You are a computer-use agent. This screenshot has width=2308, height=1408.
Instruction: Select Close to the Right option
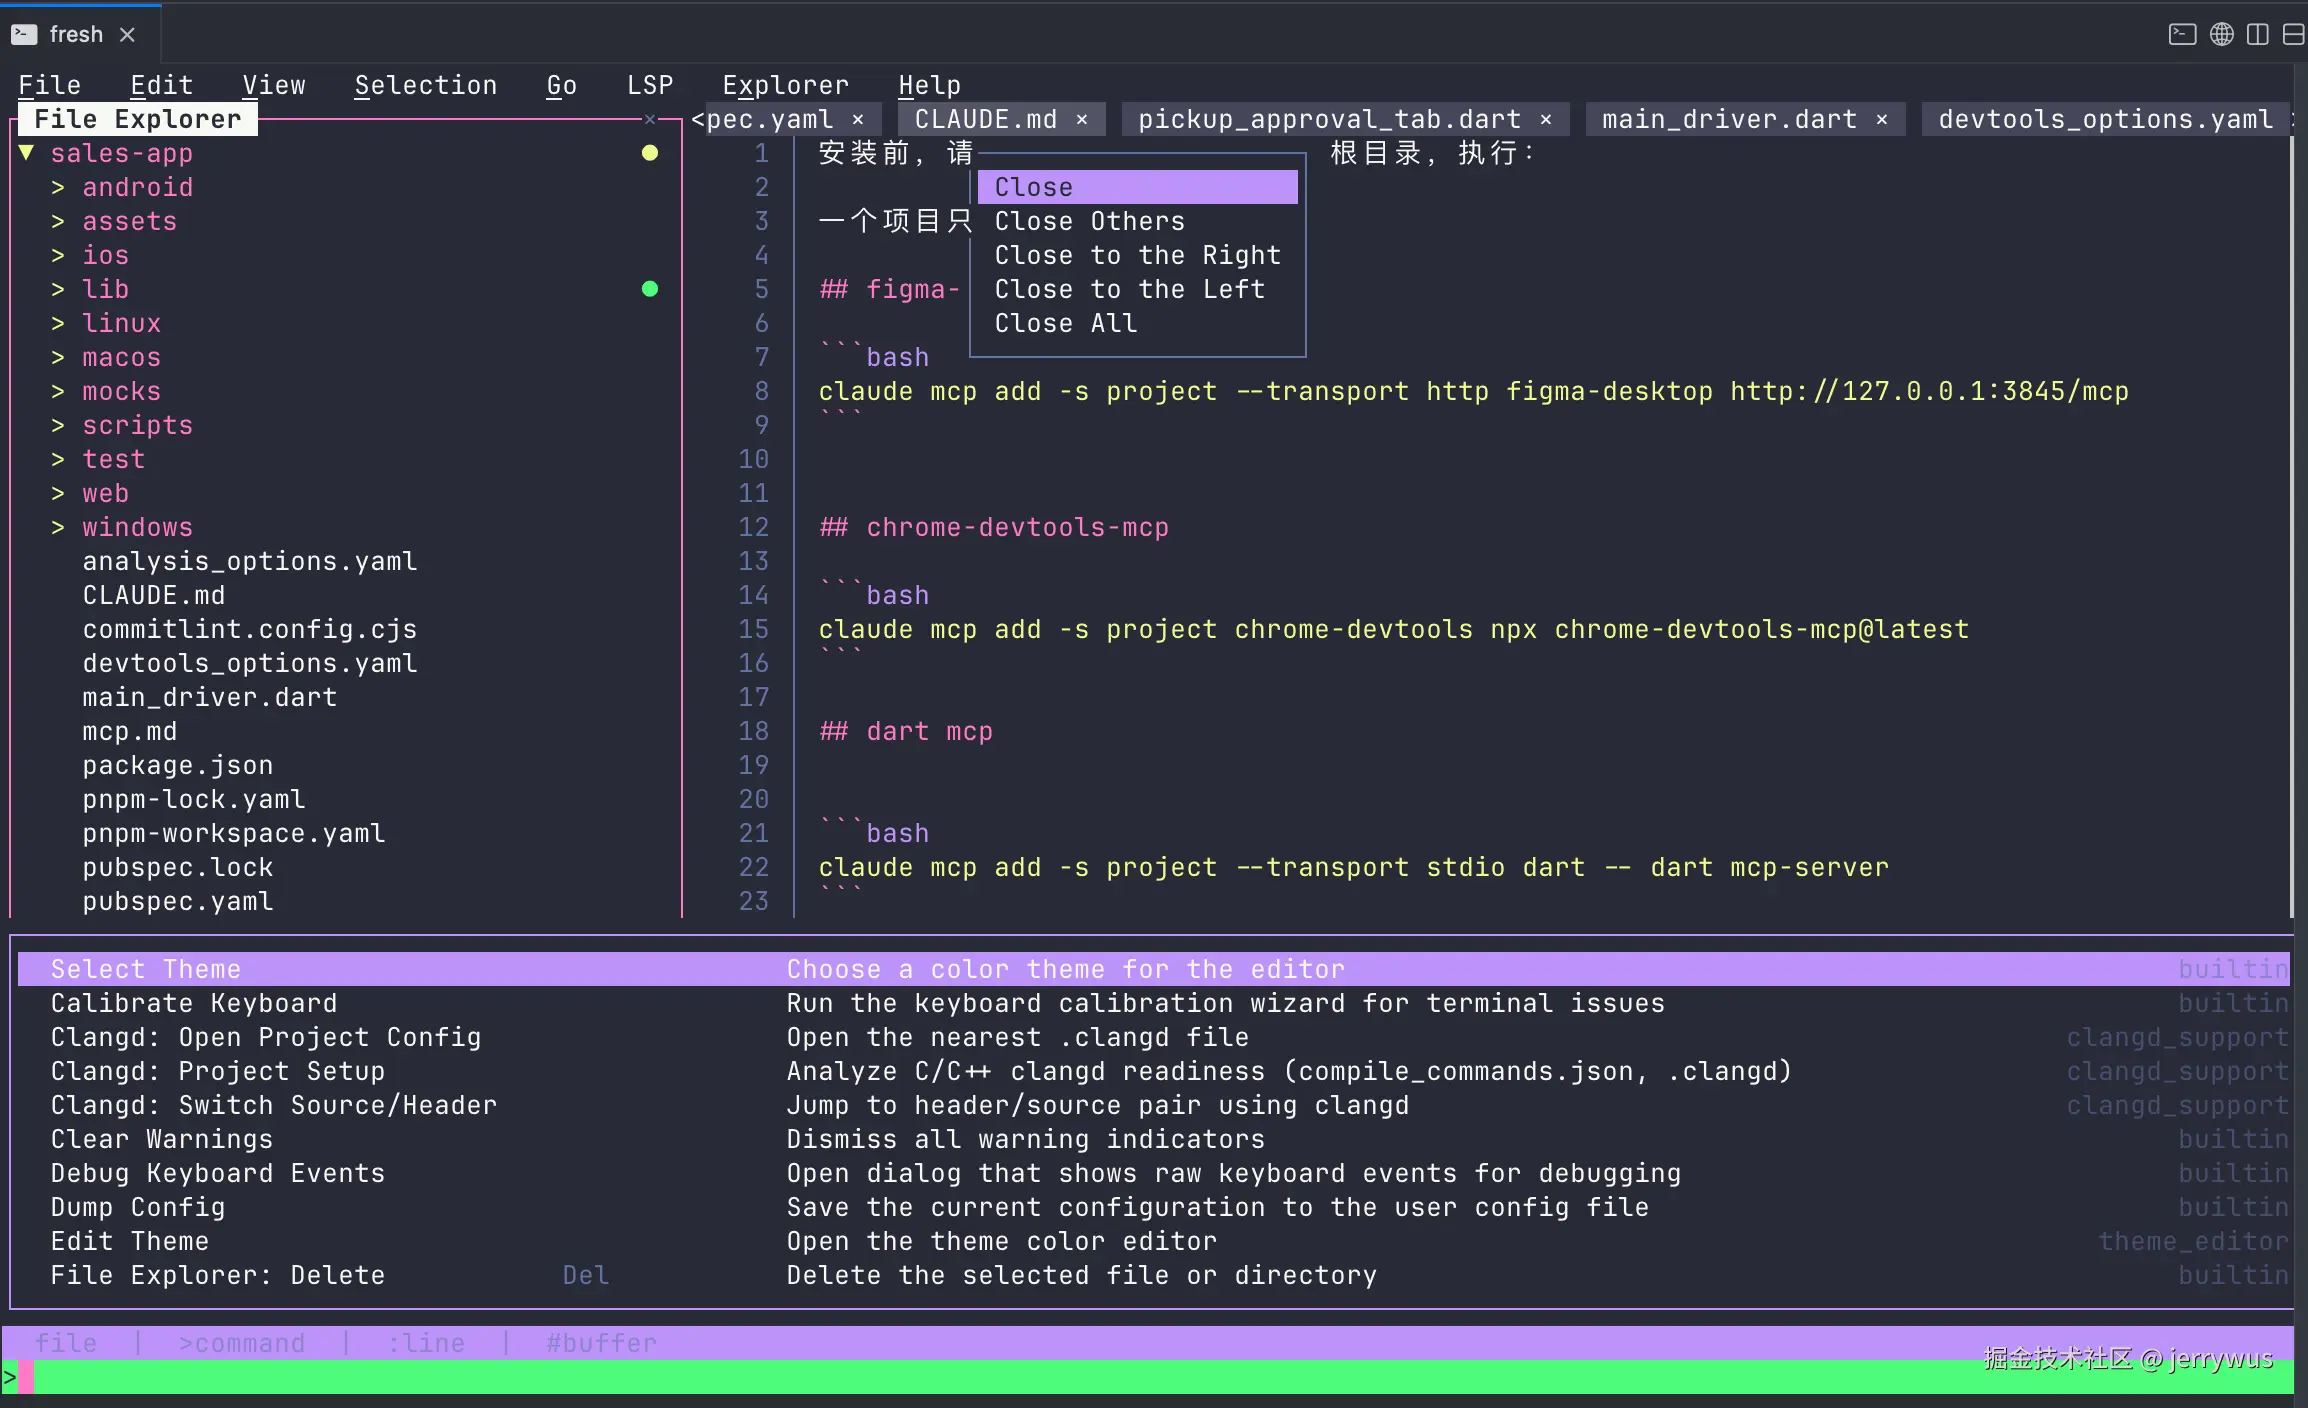click(1137, 255)
